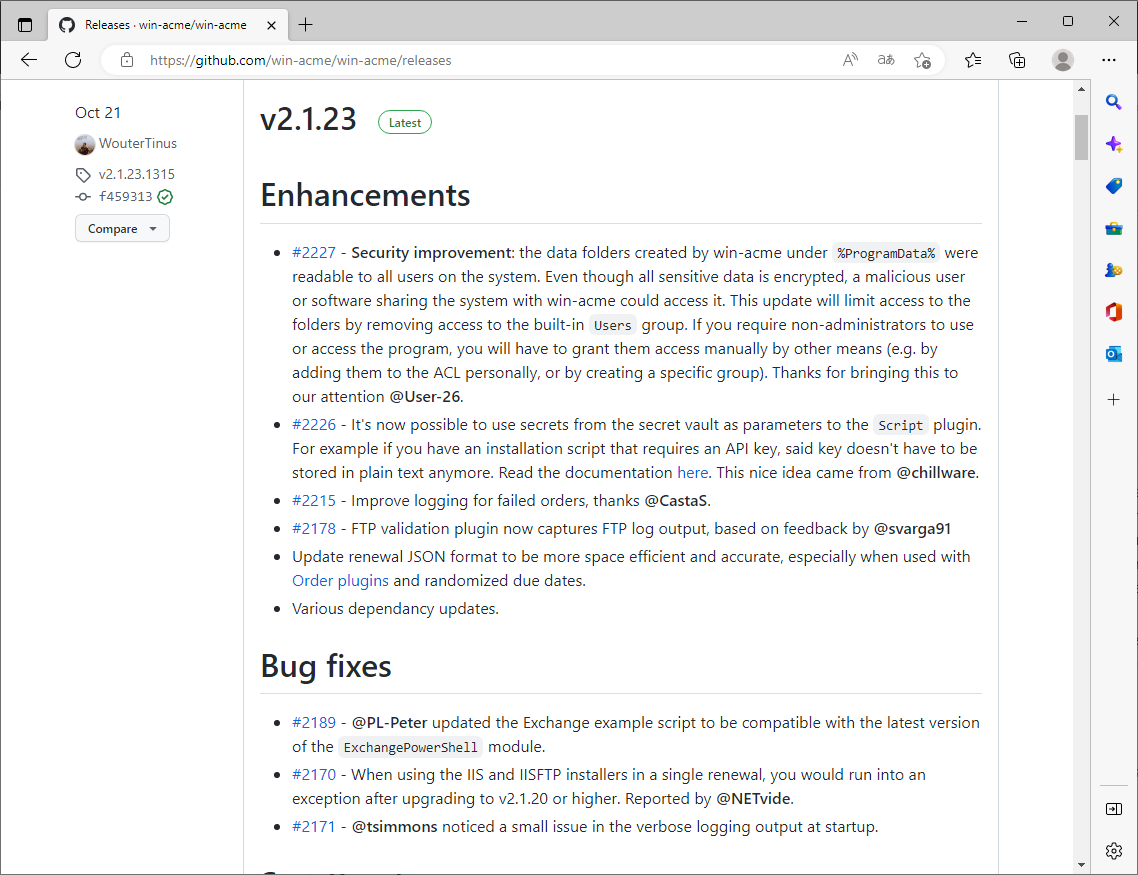Open sidebar Search

[1113, 102]
